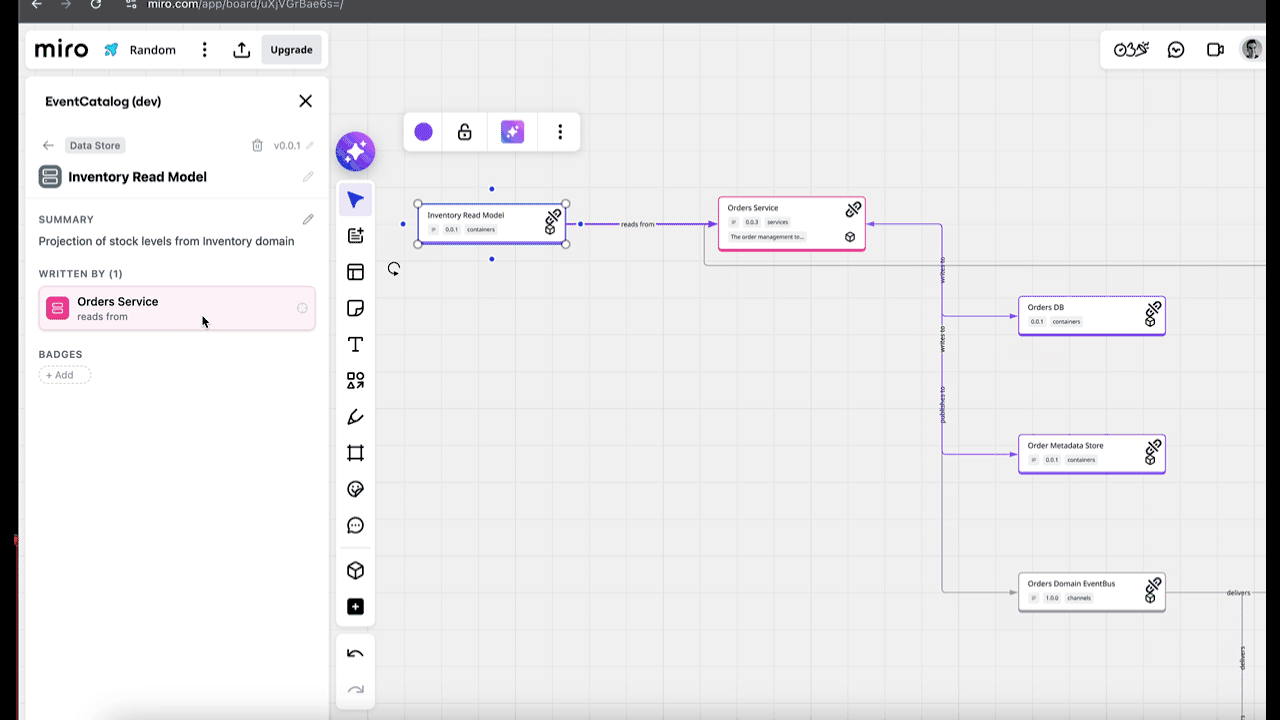Click the selection arrow tool
The height and width of the screenshot is (720, 1280).
[x=355, y=199]
